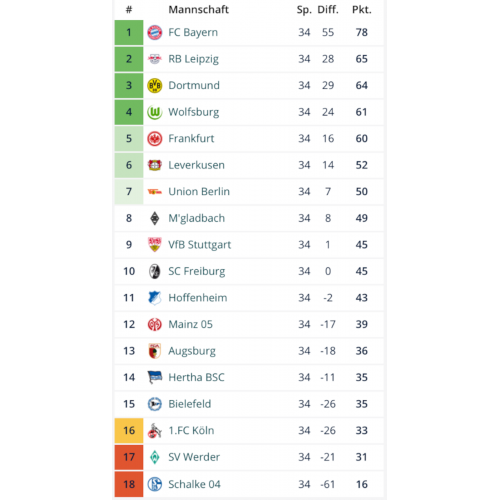The height and width of the screenshot is (500, 500).
Task: Select the Leverkusen club logo
Action: (155, 165)
